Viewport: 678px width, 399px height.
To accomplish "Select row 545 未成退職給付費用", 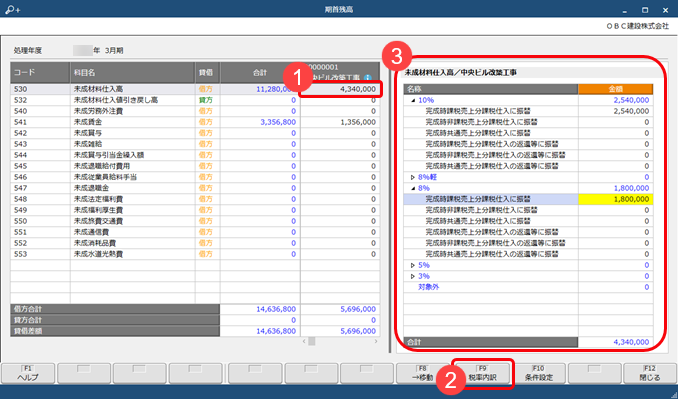I will tap(195, 166).
